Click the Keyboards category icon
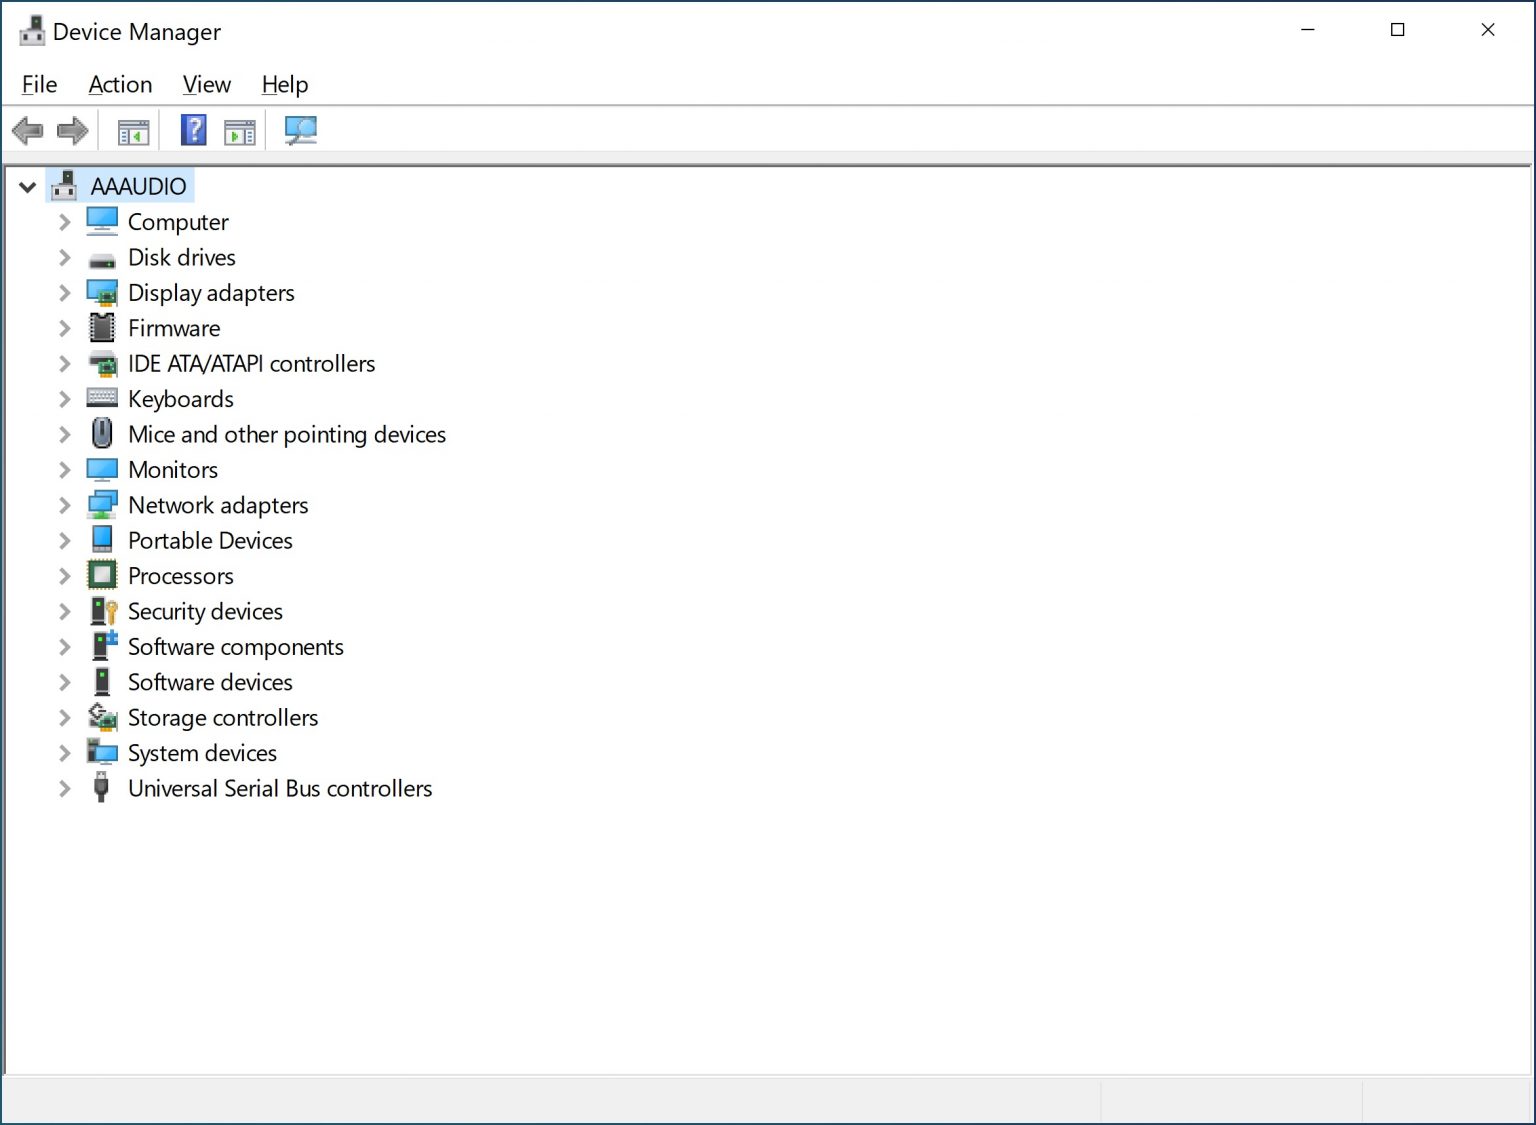 point(101,398)
